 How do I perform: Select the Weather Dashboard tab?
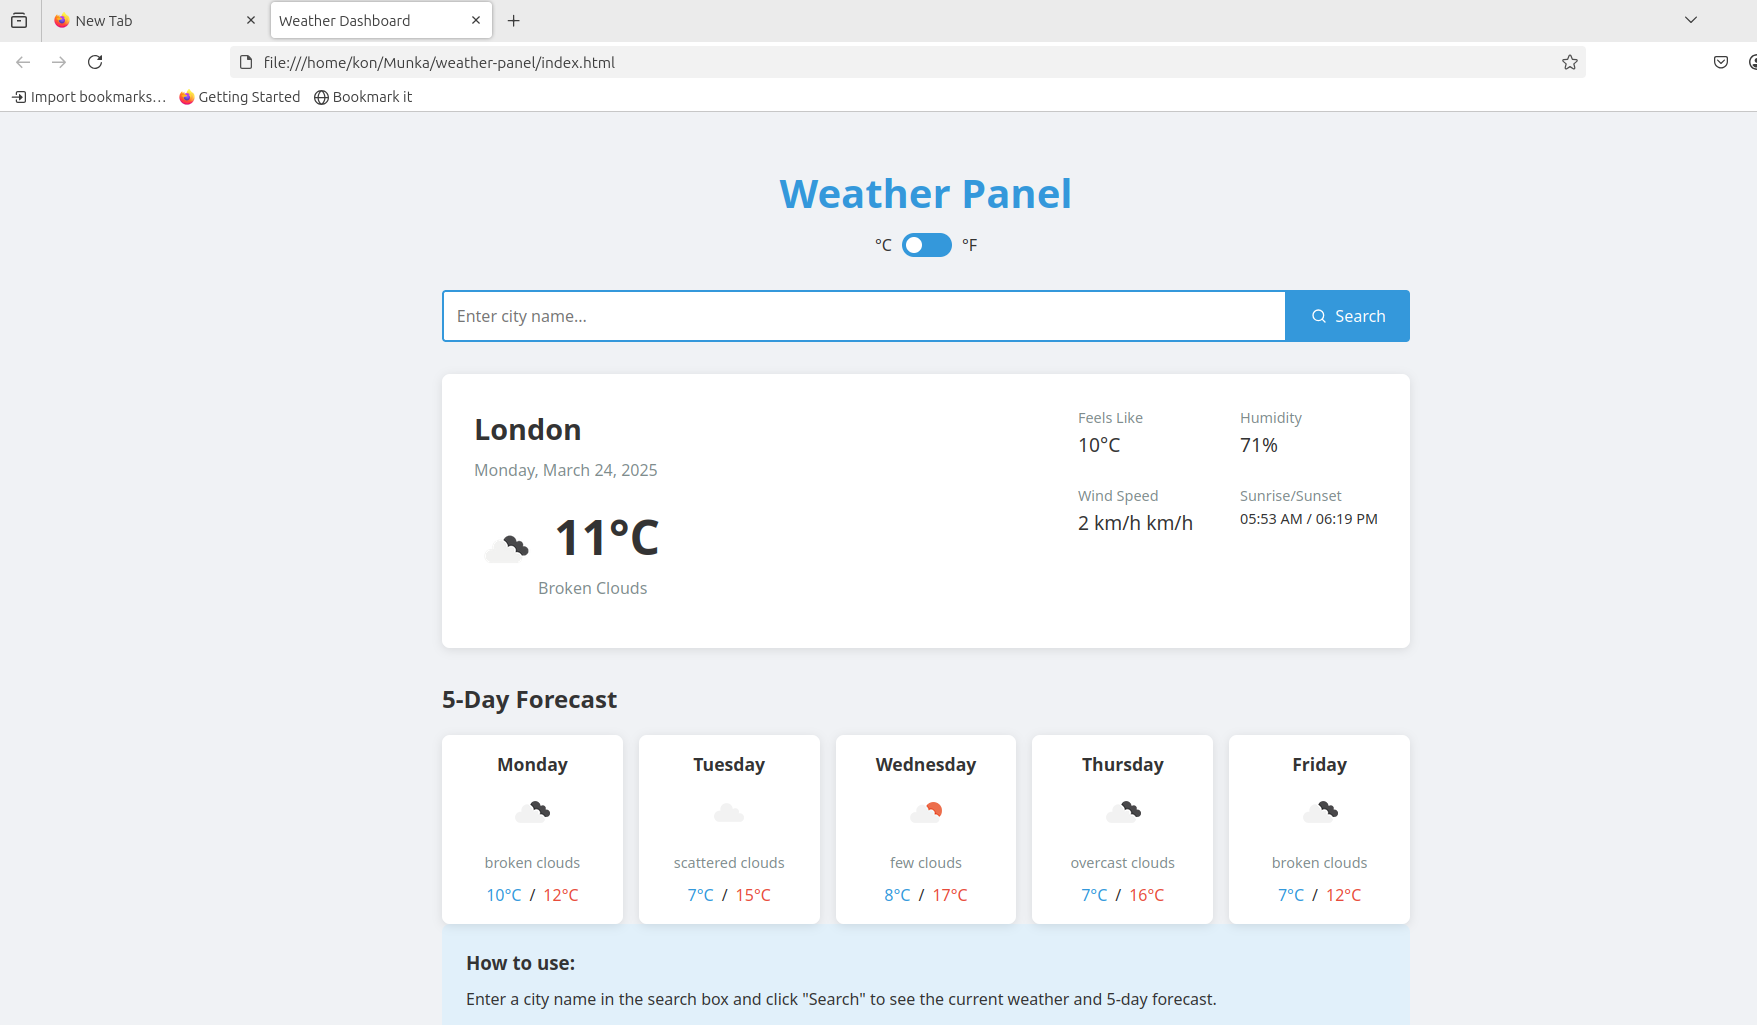(380, 20)
